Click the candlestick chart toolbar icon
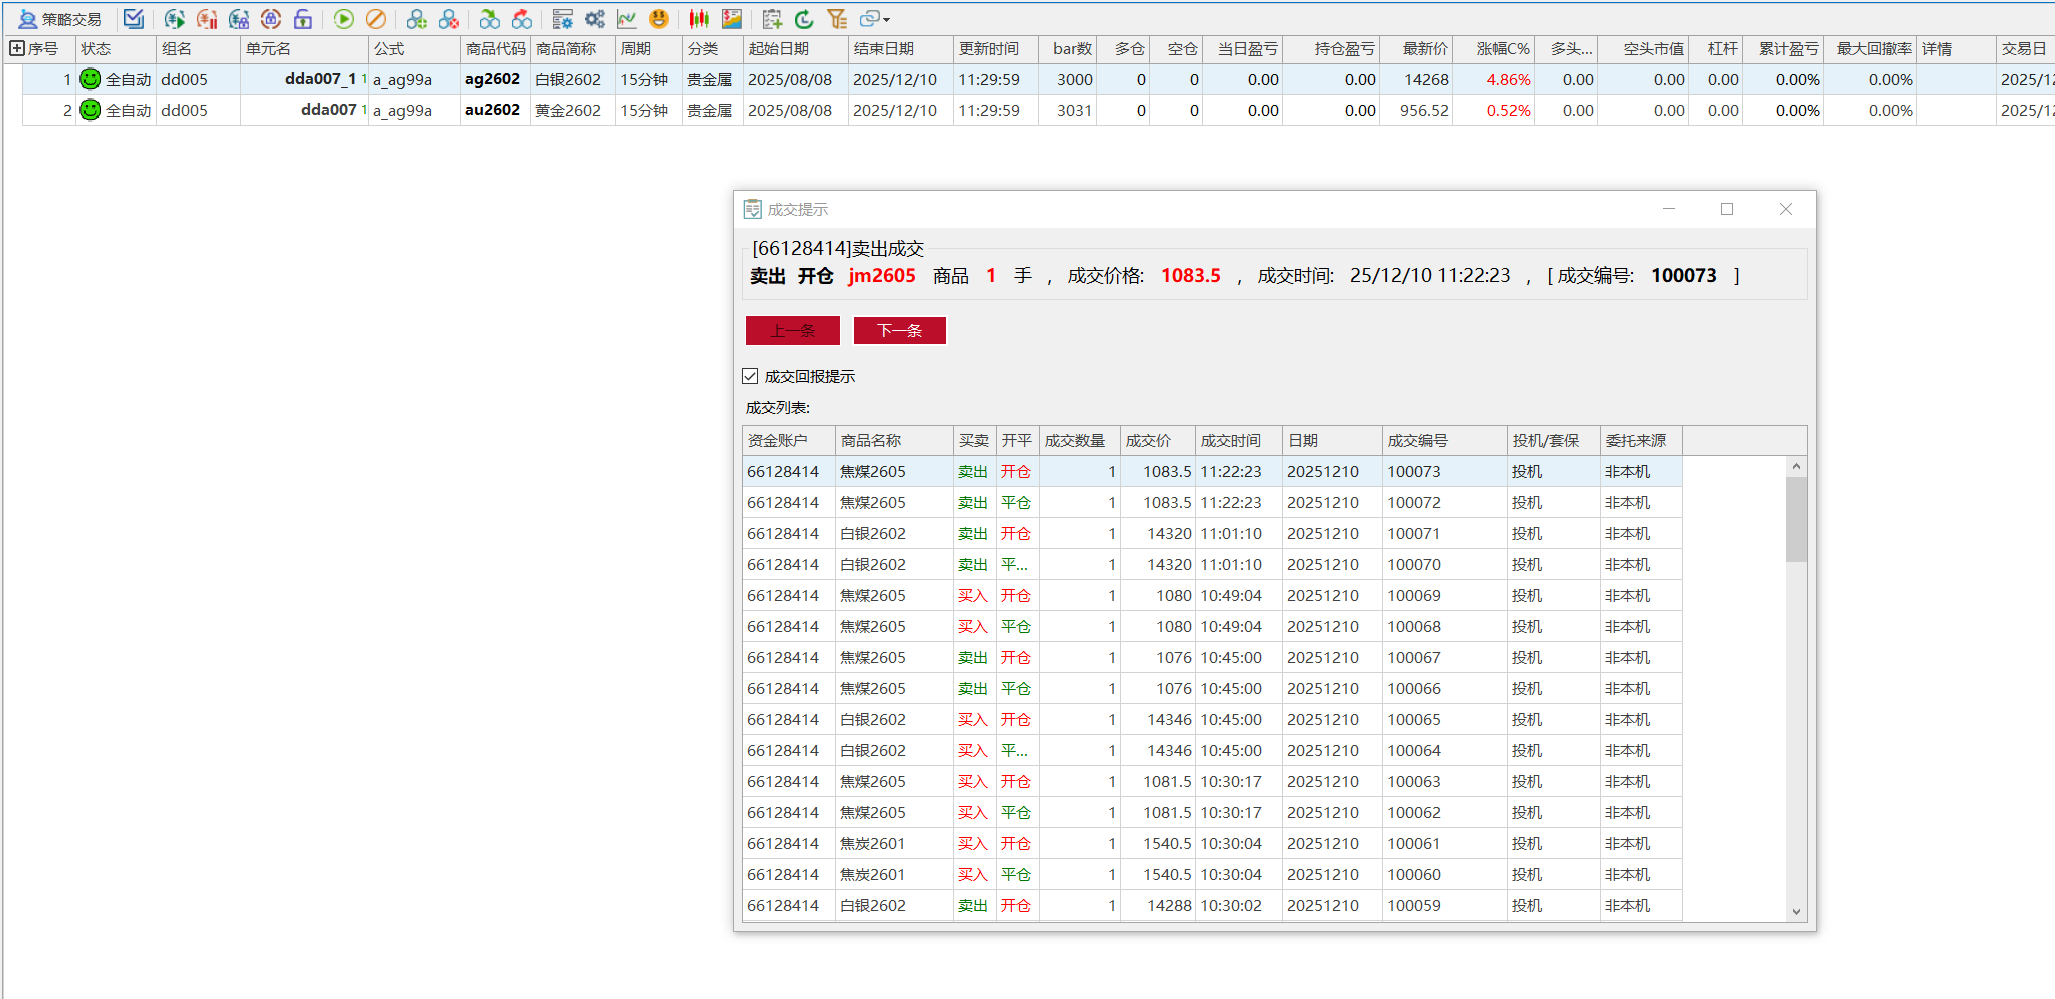2055x999 pixels. [699, 19]
